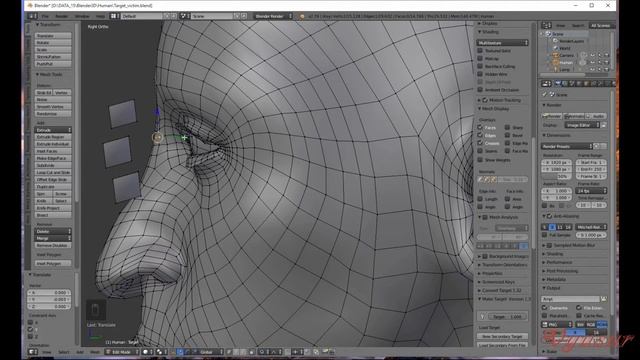Click the Rotate button in Transform panel
Image resolution: width=640 pixels, height=360 pixels.
coord(53,43)
